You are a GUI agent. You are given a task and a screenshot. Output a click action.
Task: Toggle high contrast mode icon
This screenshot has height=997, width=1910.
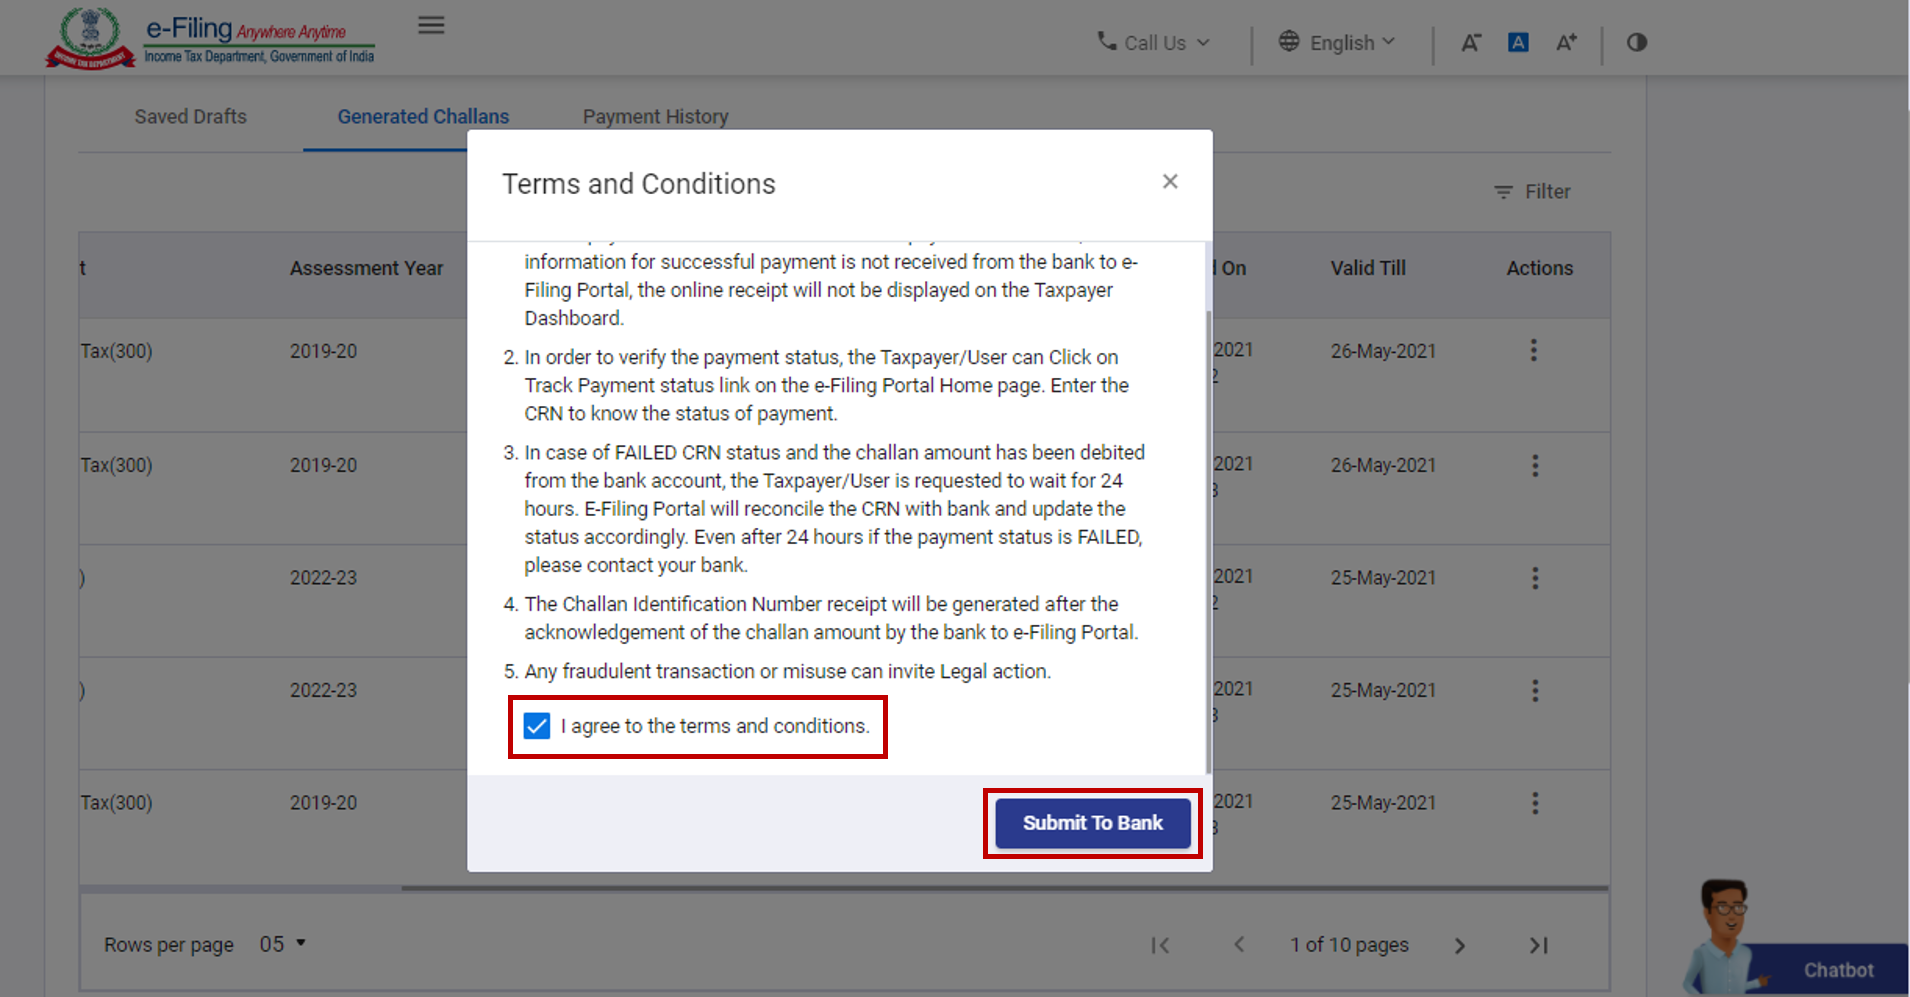coord(1637,42)
